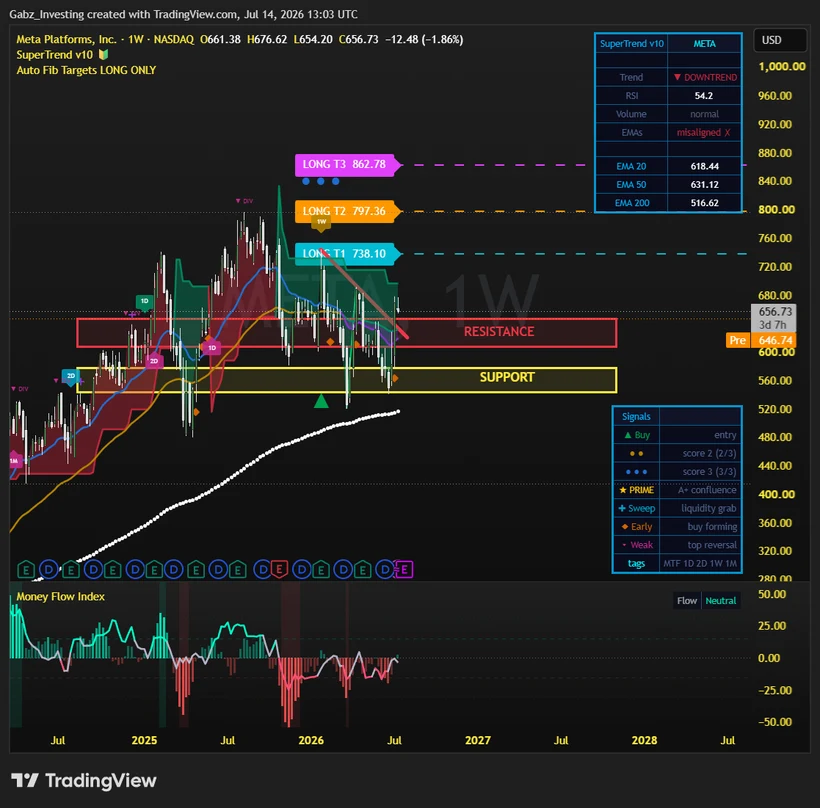
Task: Open the USD currency selector
Action: (780, 40)
